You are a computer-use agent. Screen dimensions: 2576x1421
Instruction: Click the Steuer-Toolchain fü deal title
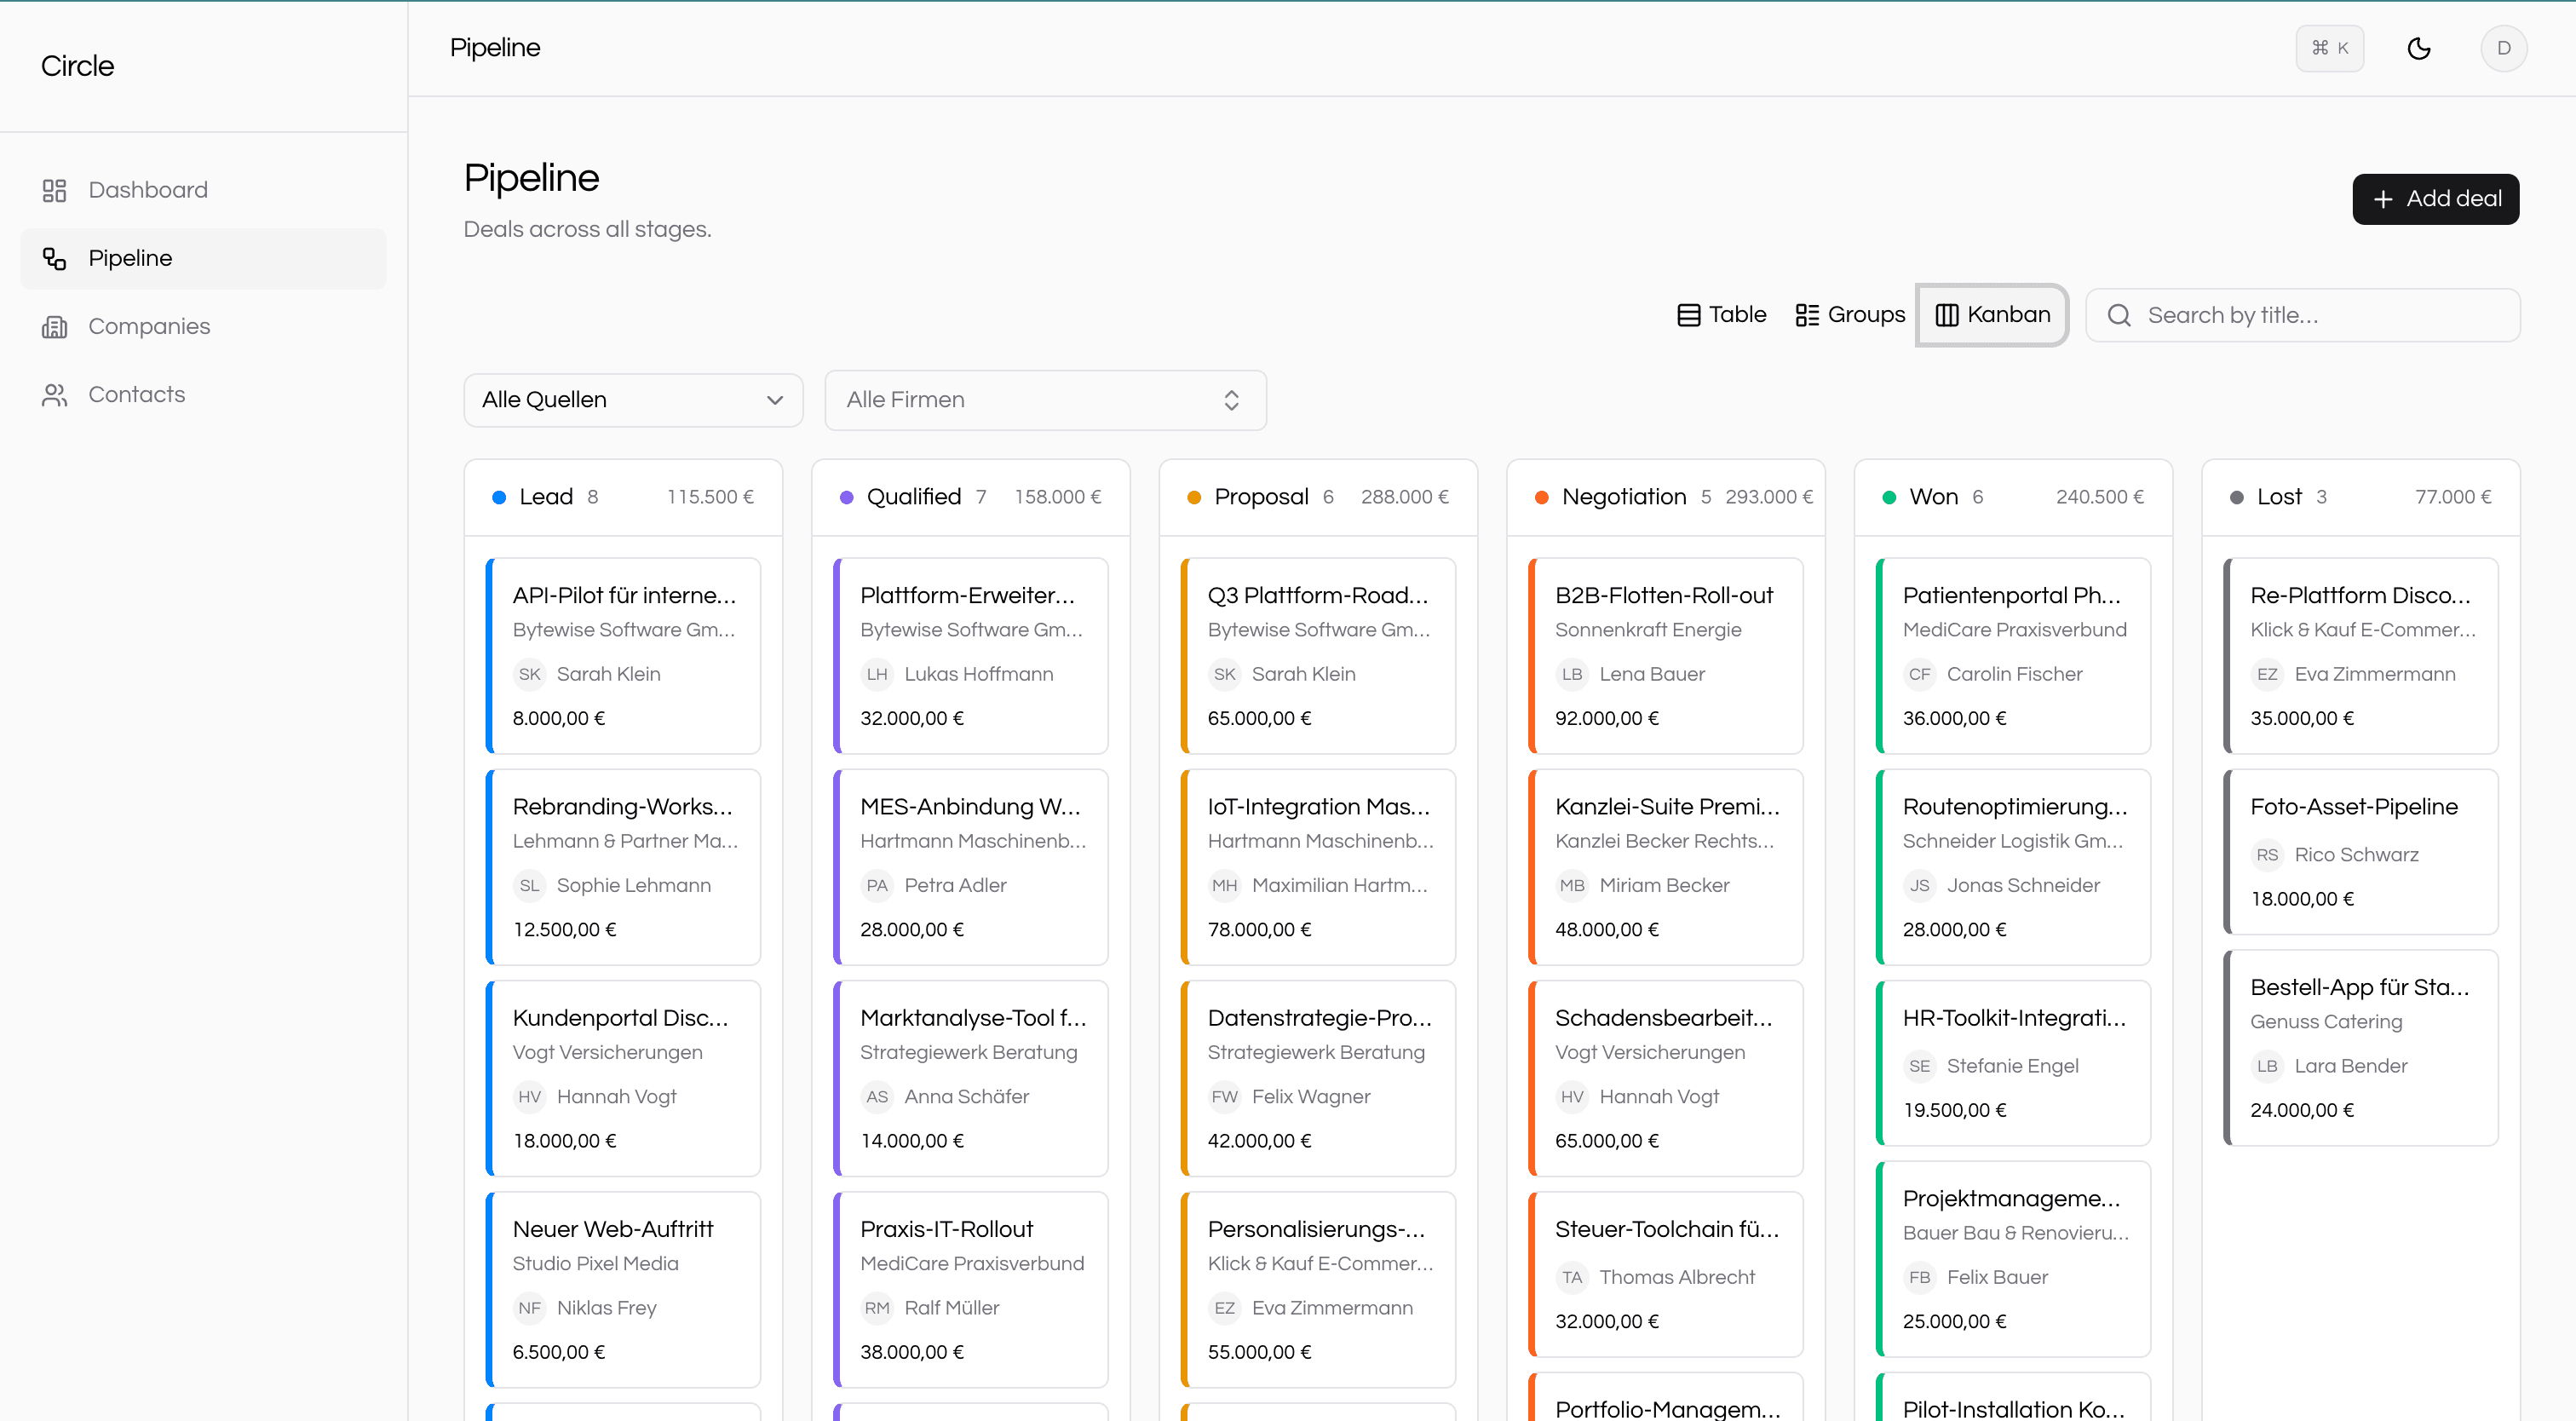click(1667, 1229)
